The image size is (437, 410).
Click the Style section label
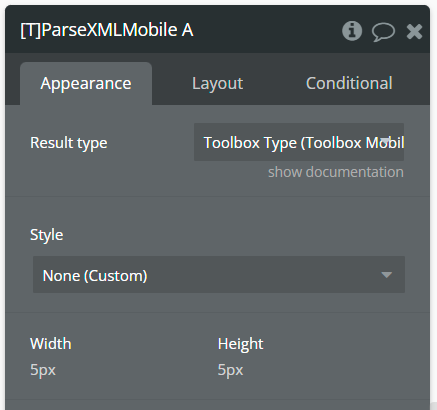tap(47, 235)
